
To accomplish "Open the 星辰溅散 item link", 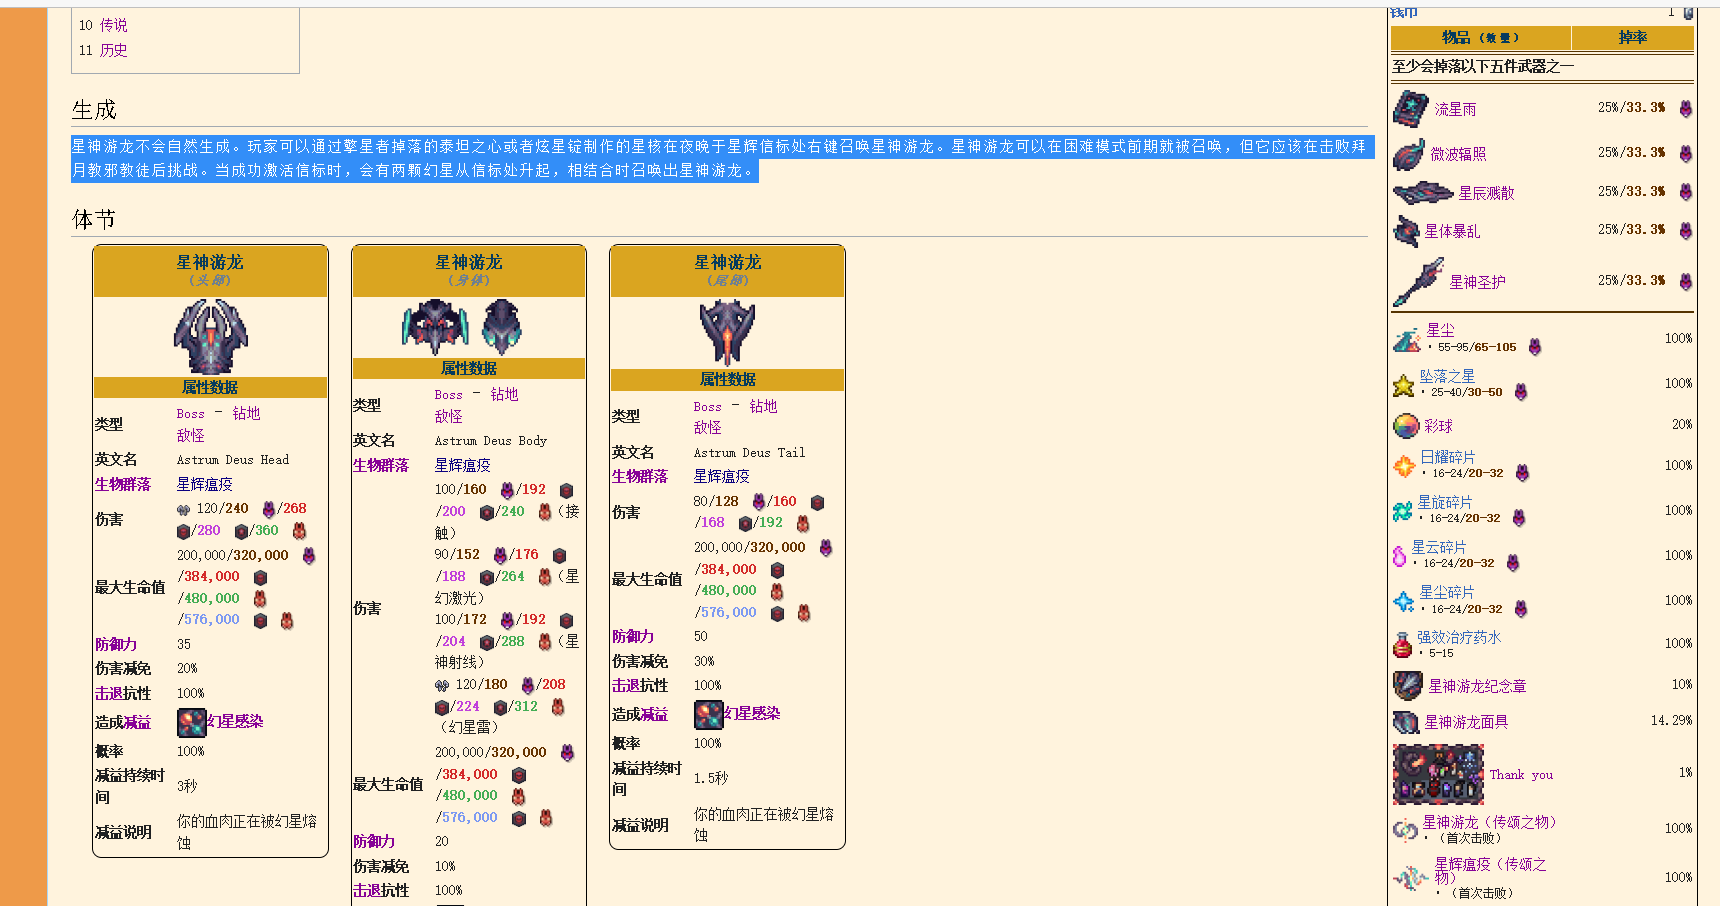I will coord(1486,193).
